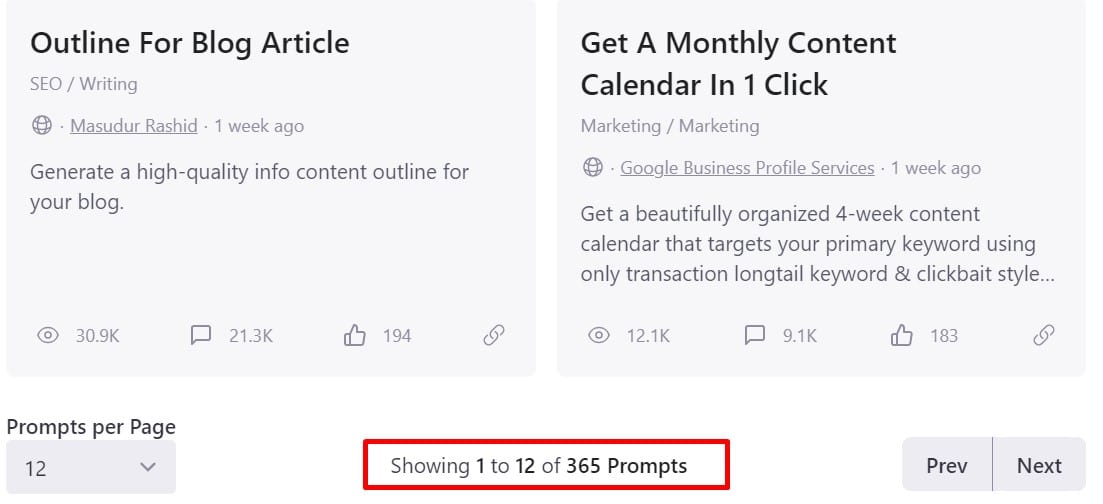
Task: Click globe icon beside Google Business Profile Services
Action: 593,168
